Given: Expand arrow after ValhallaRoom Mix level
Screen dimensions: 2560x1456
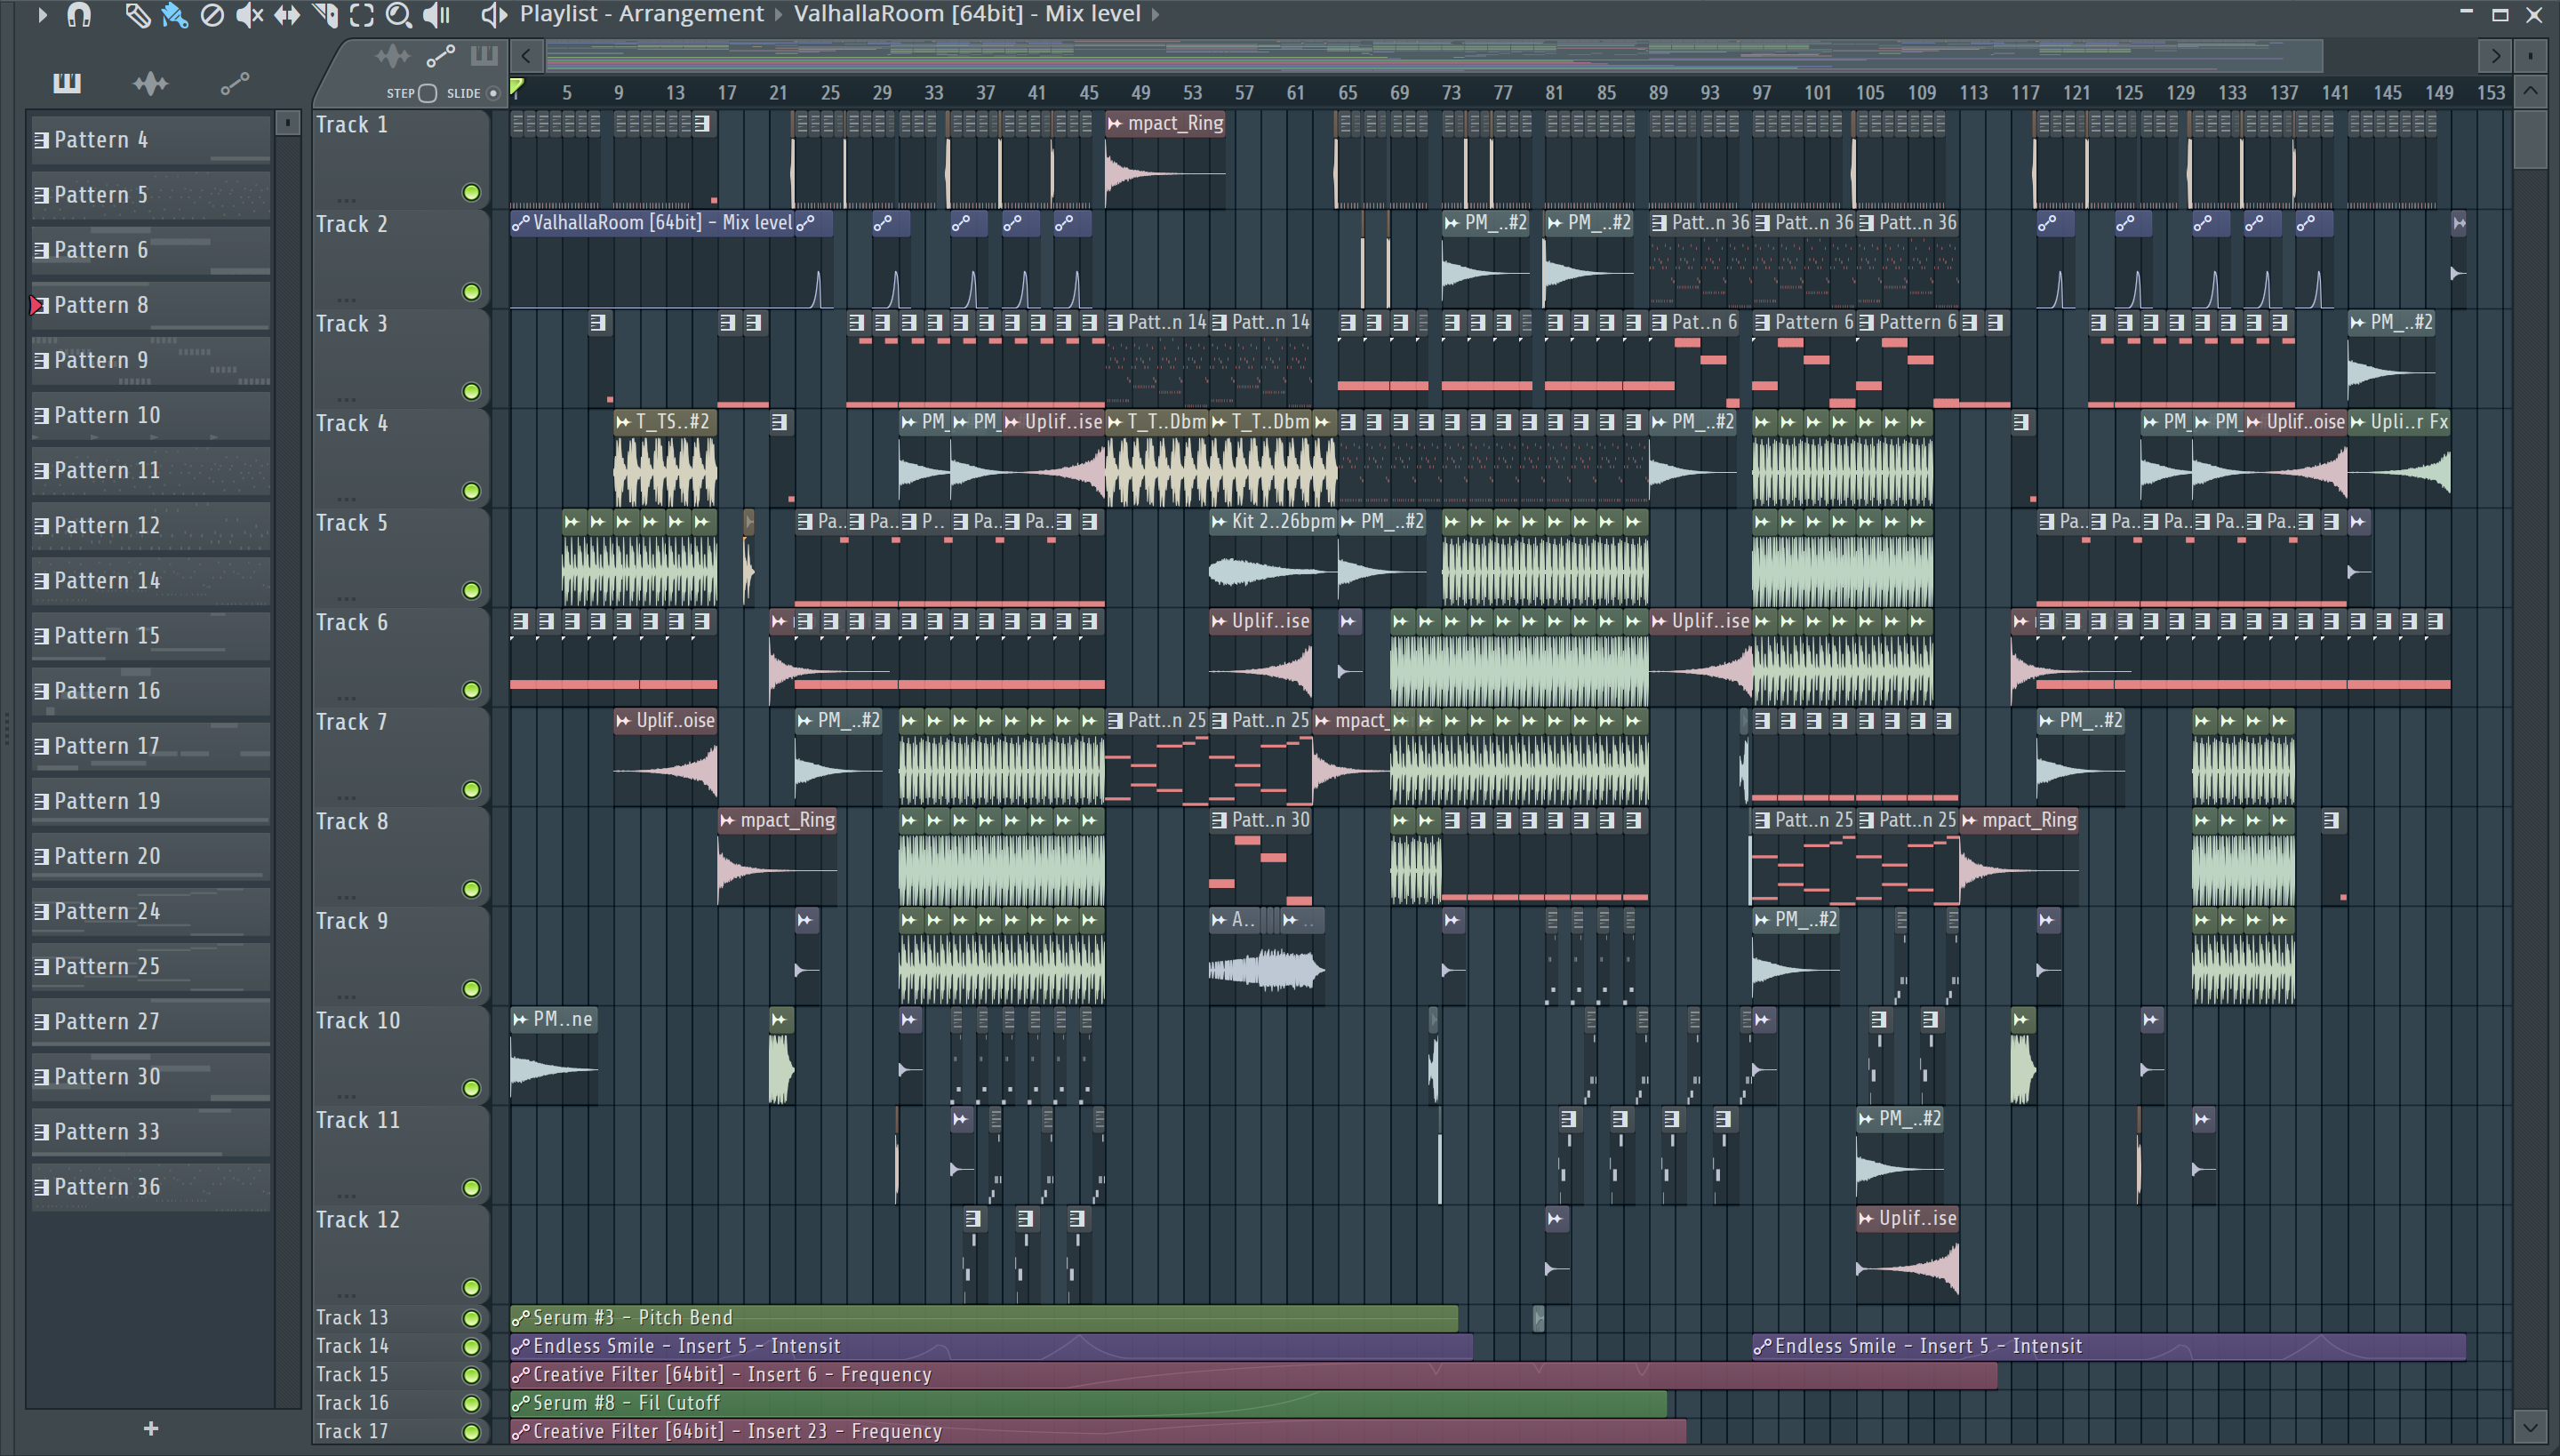Looking at the screenshot, I should [x=1156, y=15].
